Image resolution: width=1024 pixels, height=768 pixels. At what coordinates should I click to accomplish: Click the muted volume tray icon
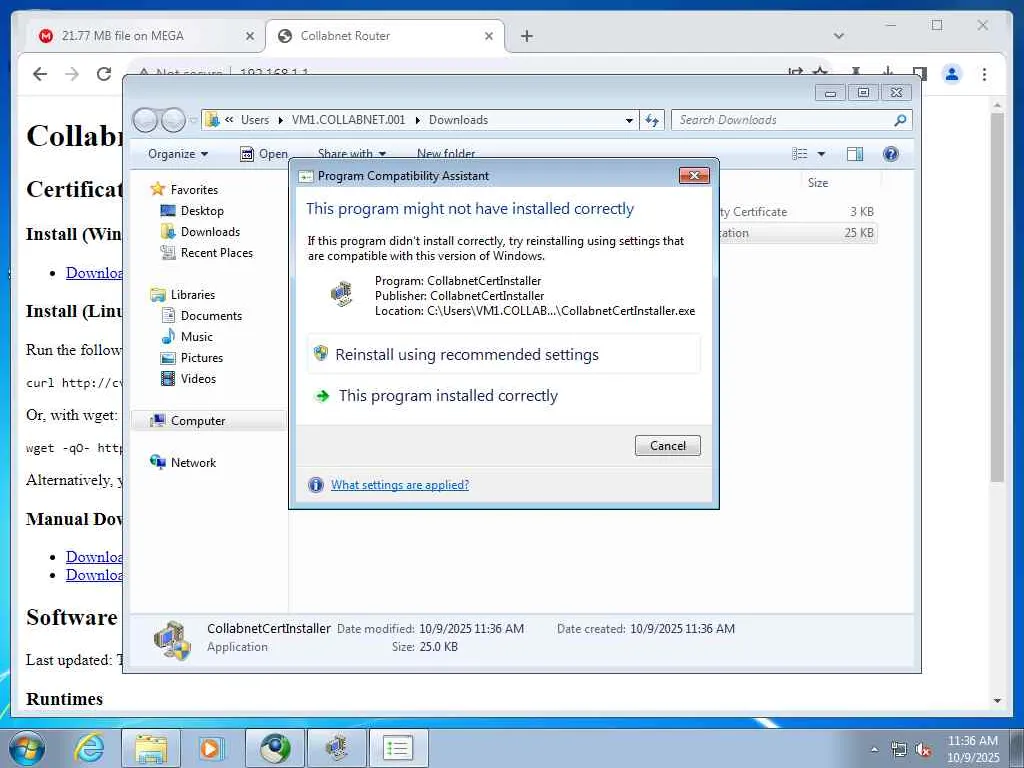point(923,749)
